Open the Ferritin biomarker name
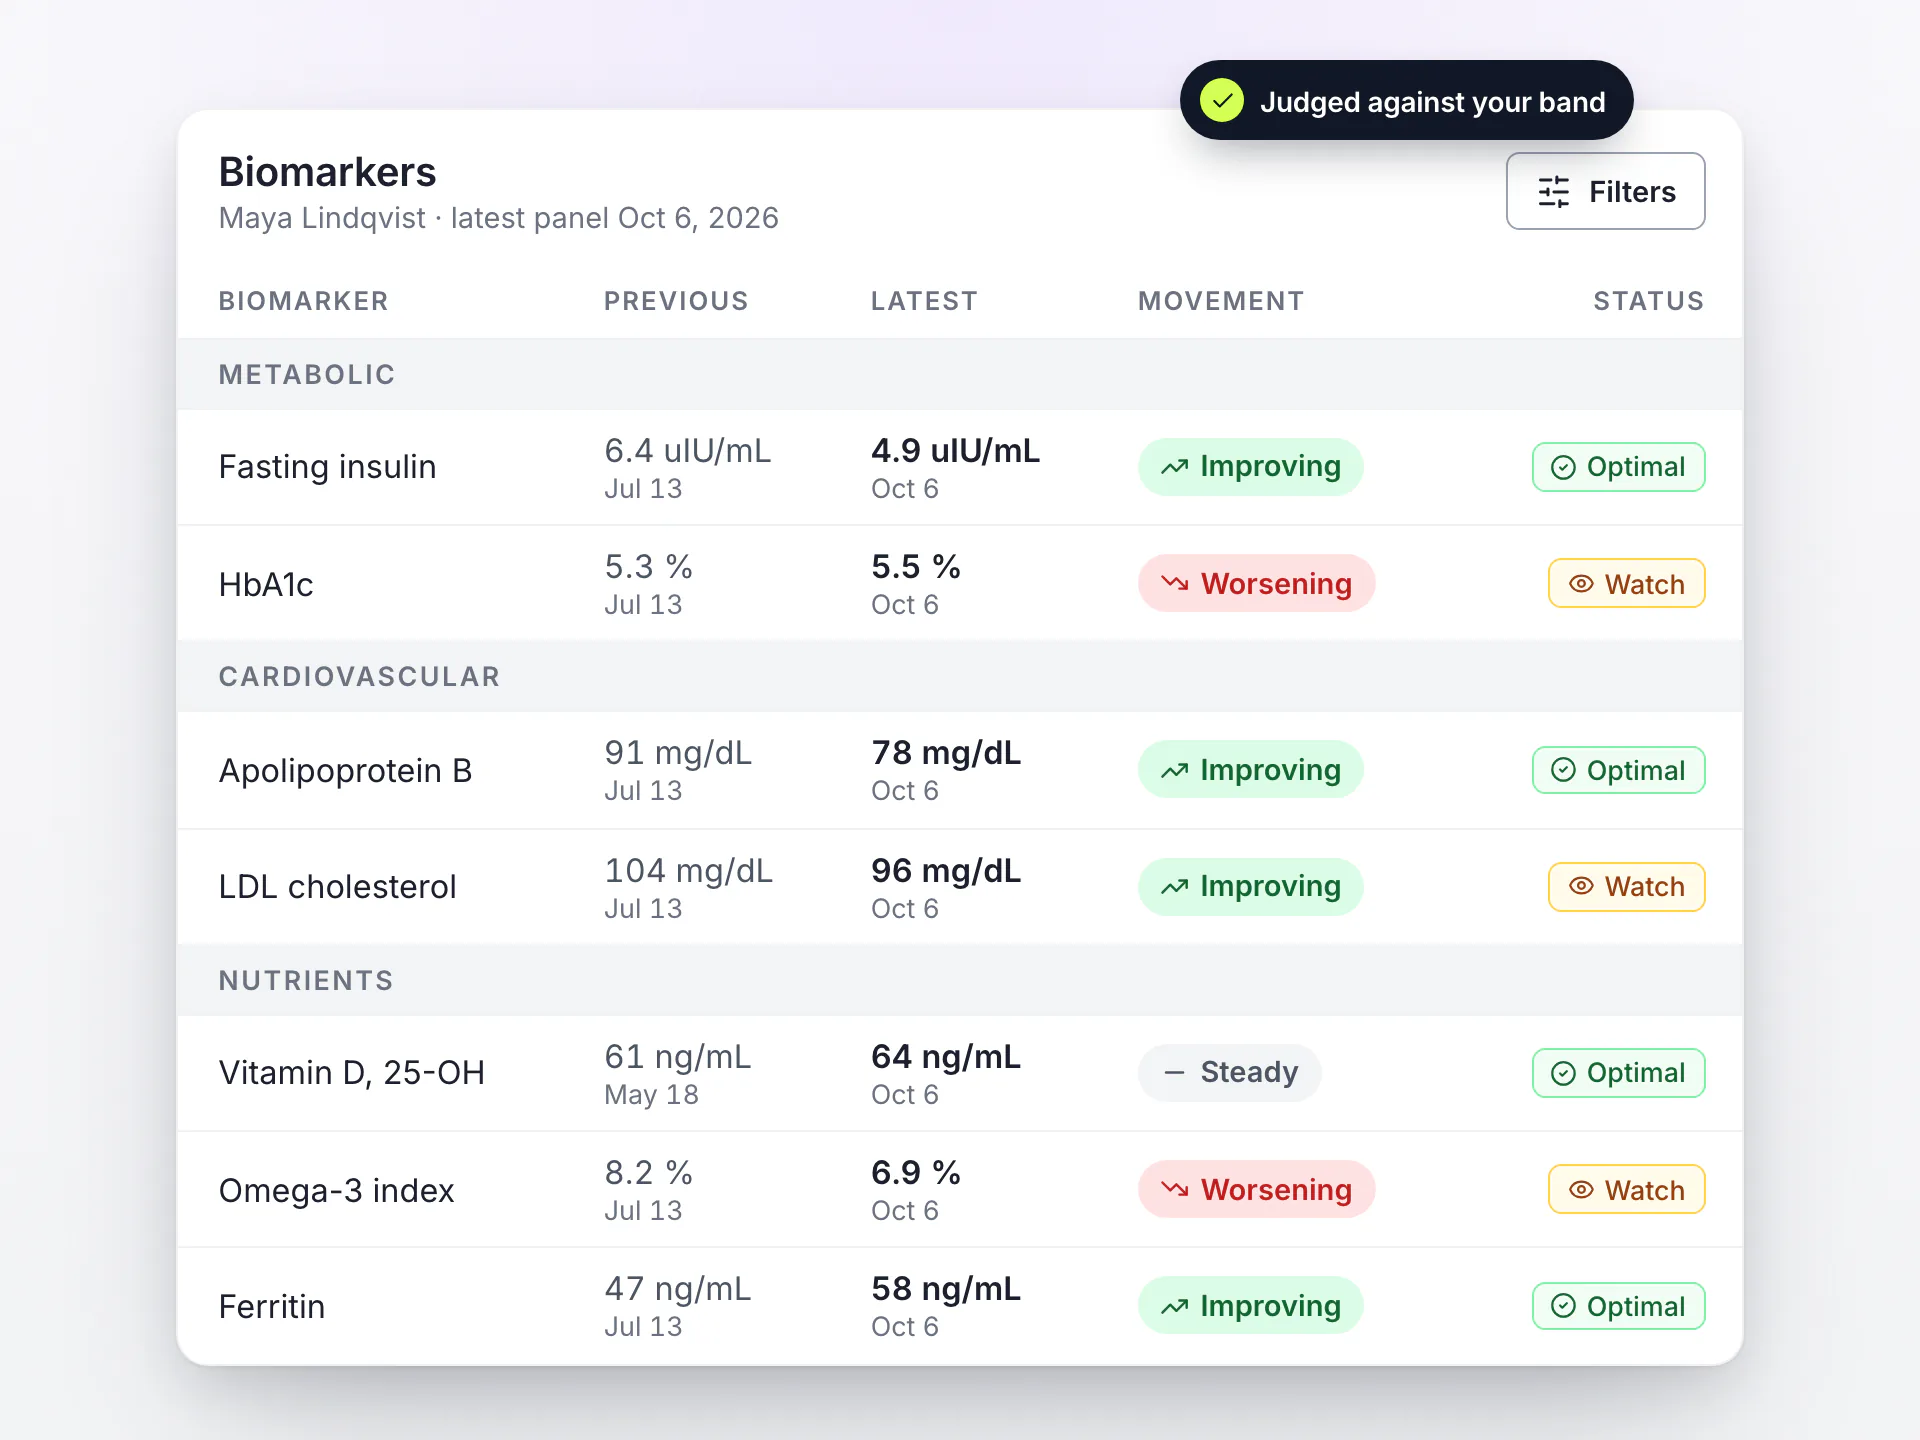The width and height of the screenshot is (1920, 1440). (272, 1307)
